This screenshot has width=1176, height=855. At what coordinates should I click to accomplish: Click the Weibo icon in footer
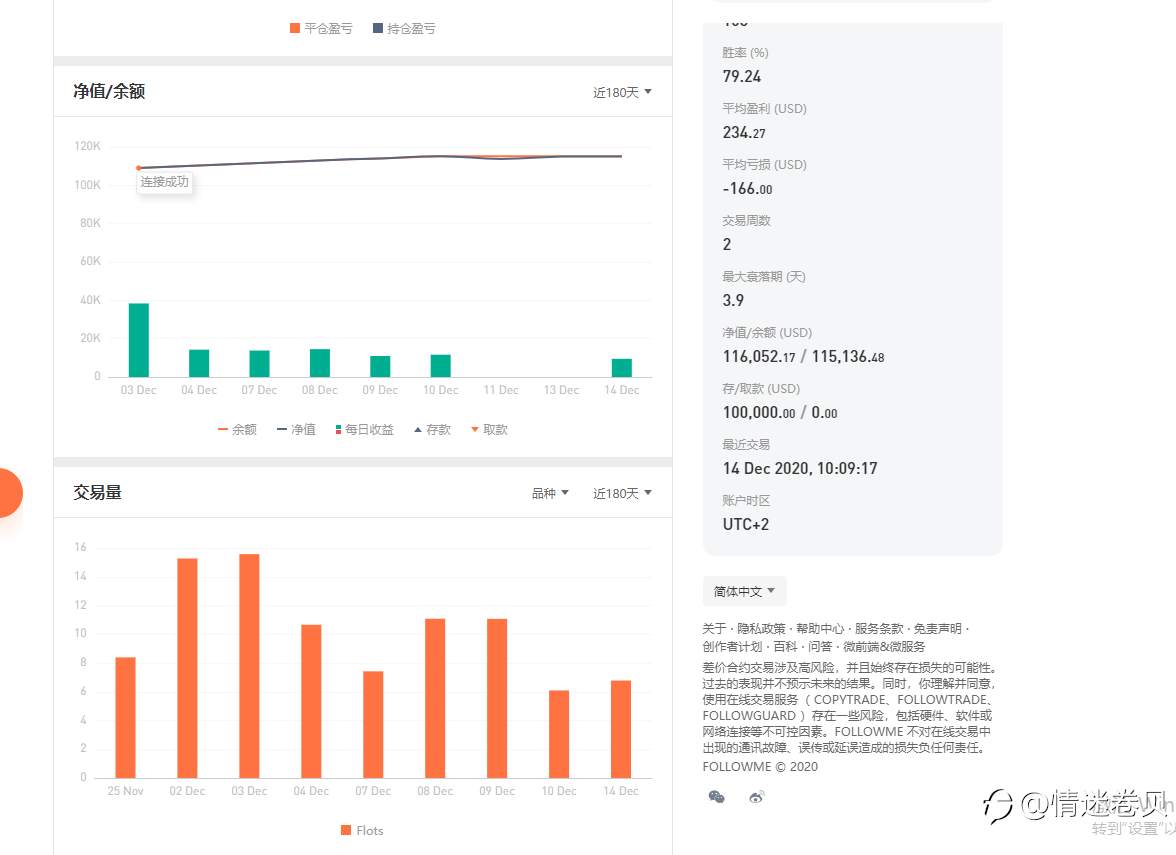(x=757, y=796)
